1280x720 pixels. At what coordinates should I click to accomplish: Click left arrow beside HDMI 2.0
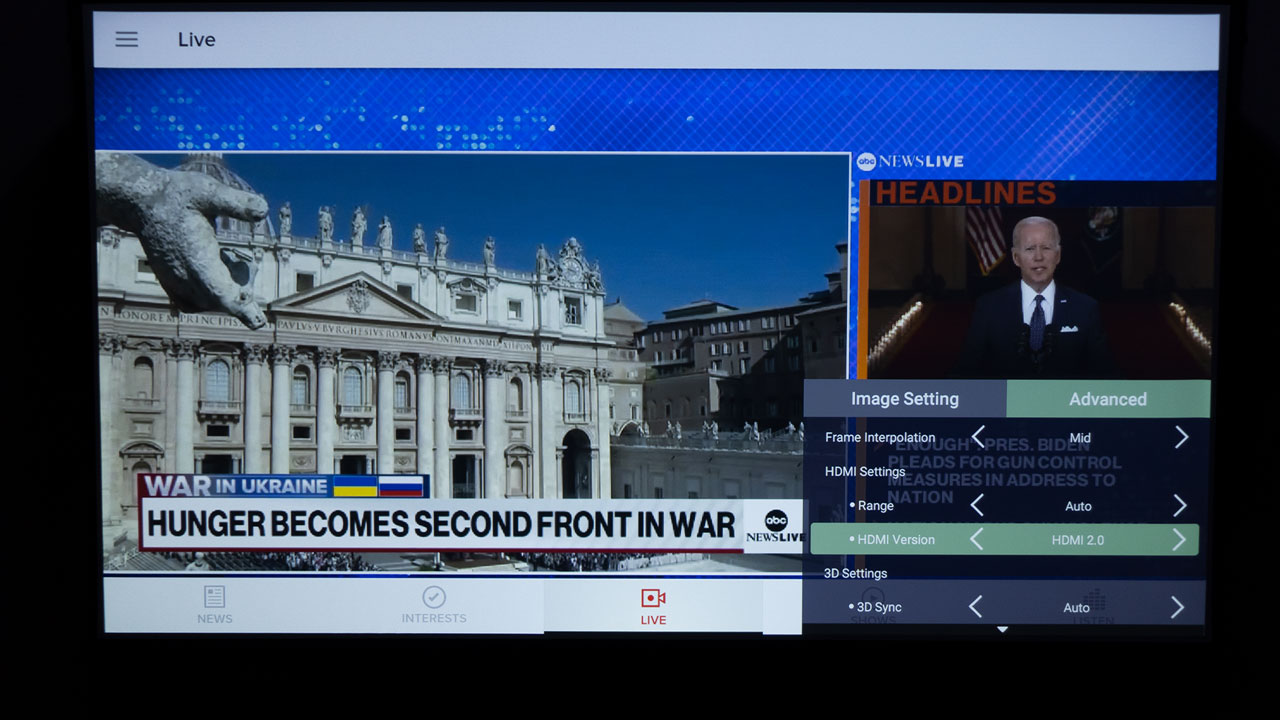tap(976, 540)
